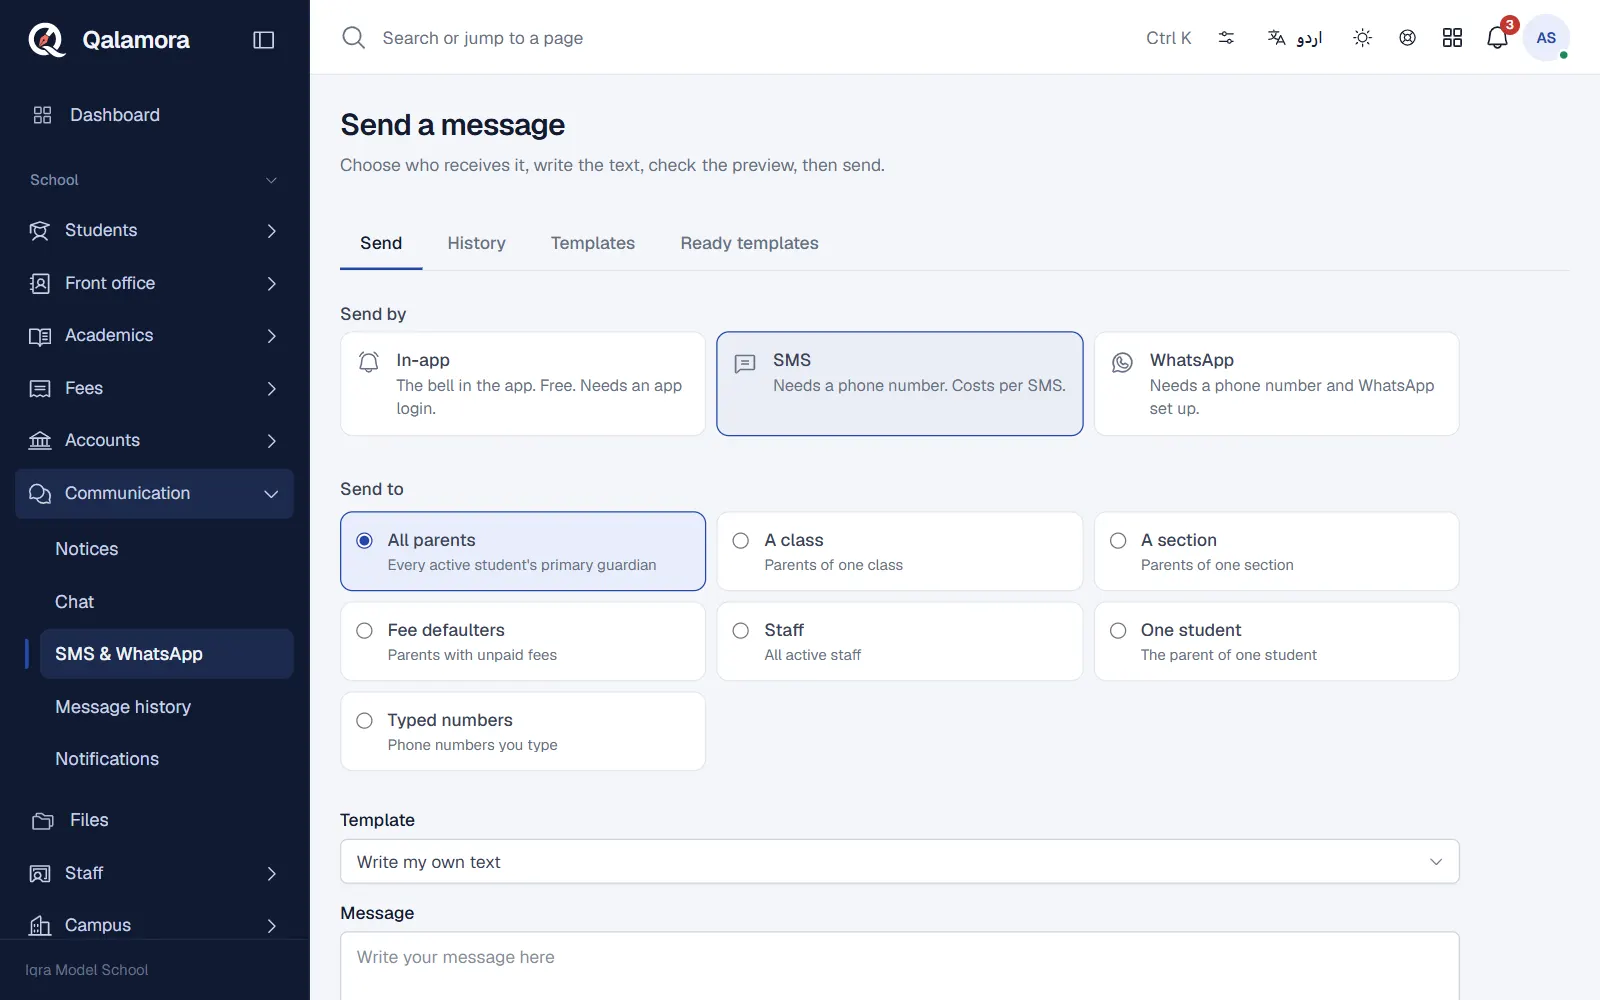Choose the SMS send-by card

pyautogui.click(x=900, y=384)
